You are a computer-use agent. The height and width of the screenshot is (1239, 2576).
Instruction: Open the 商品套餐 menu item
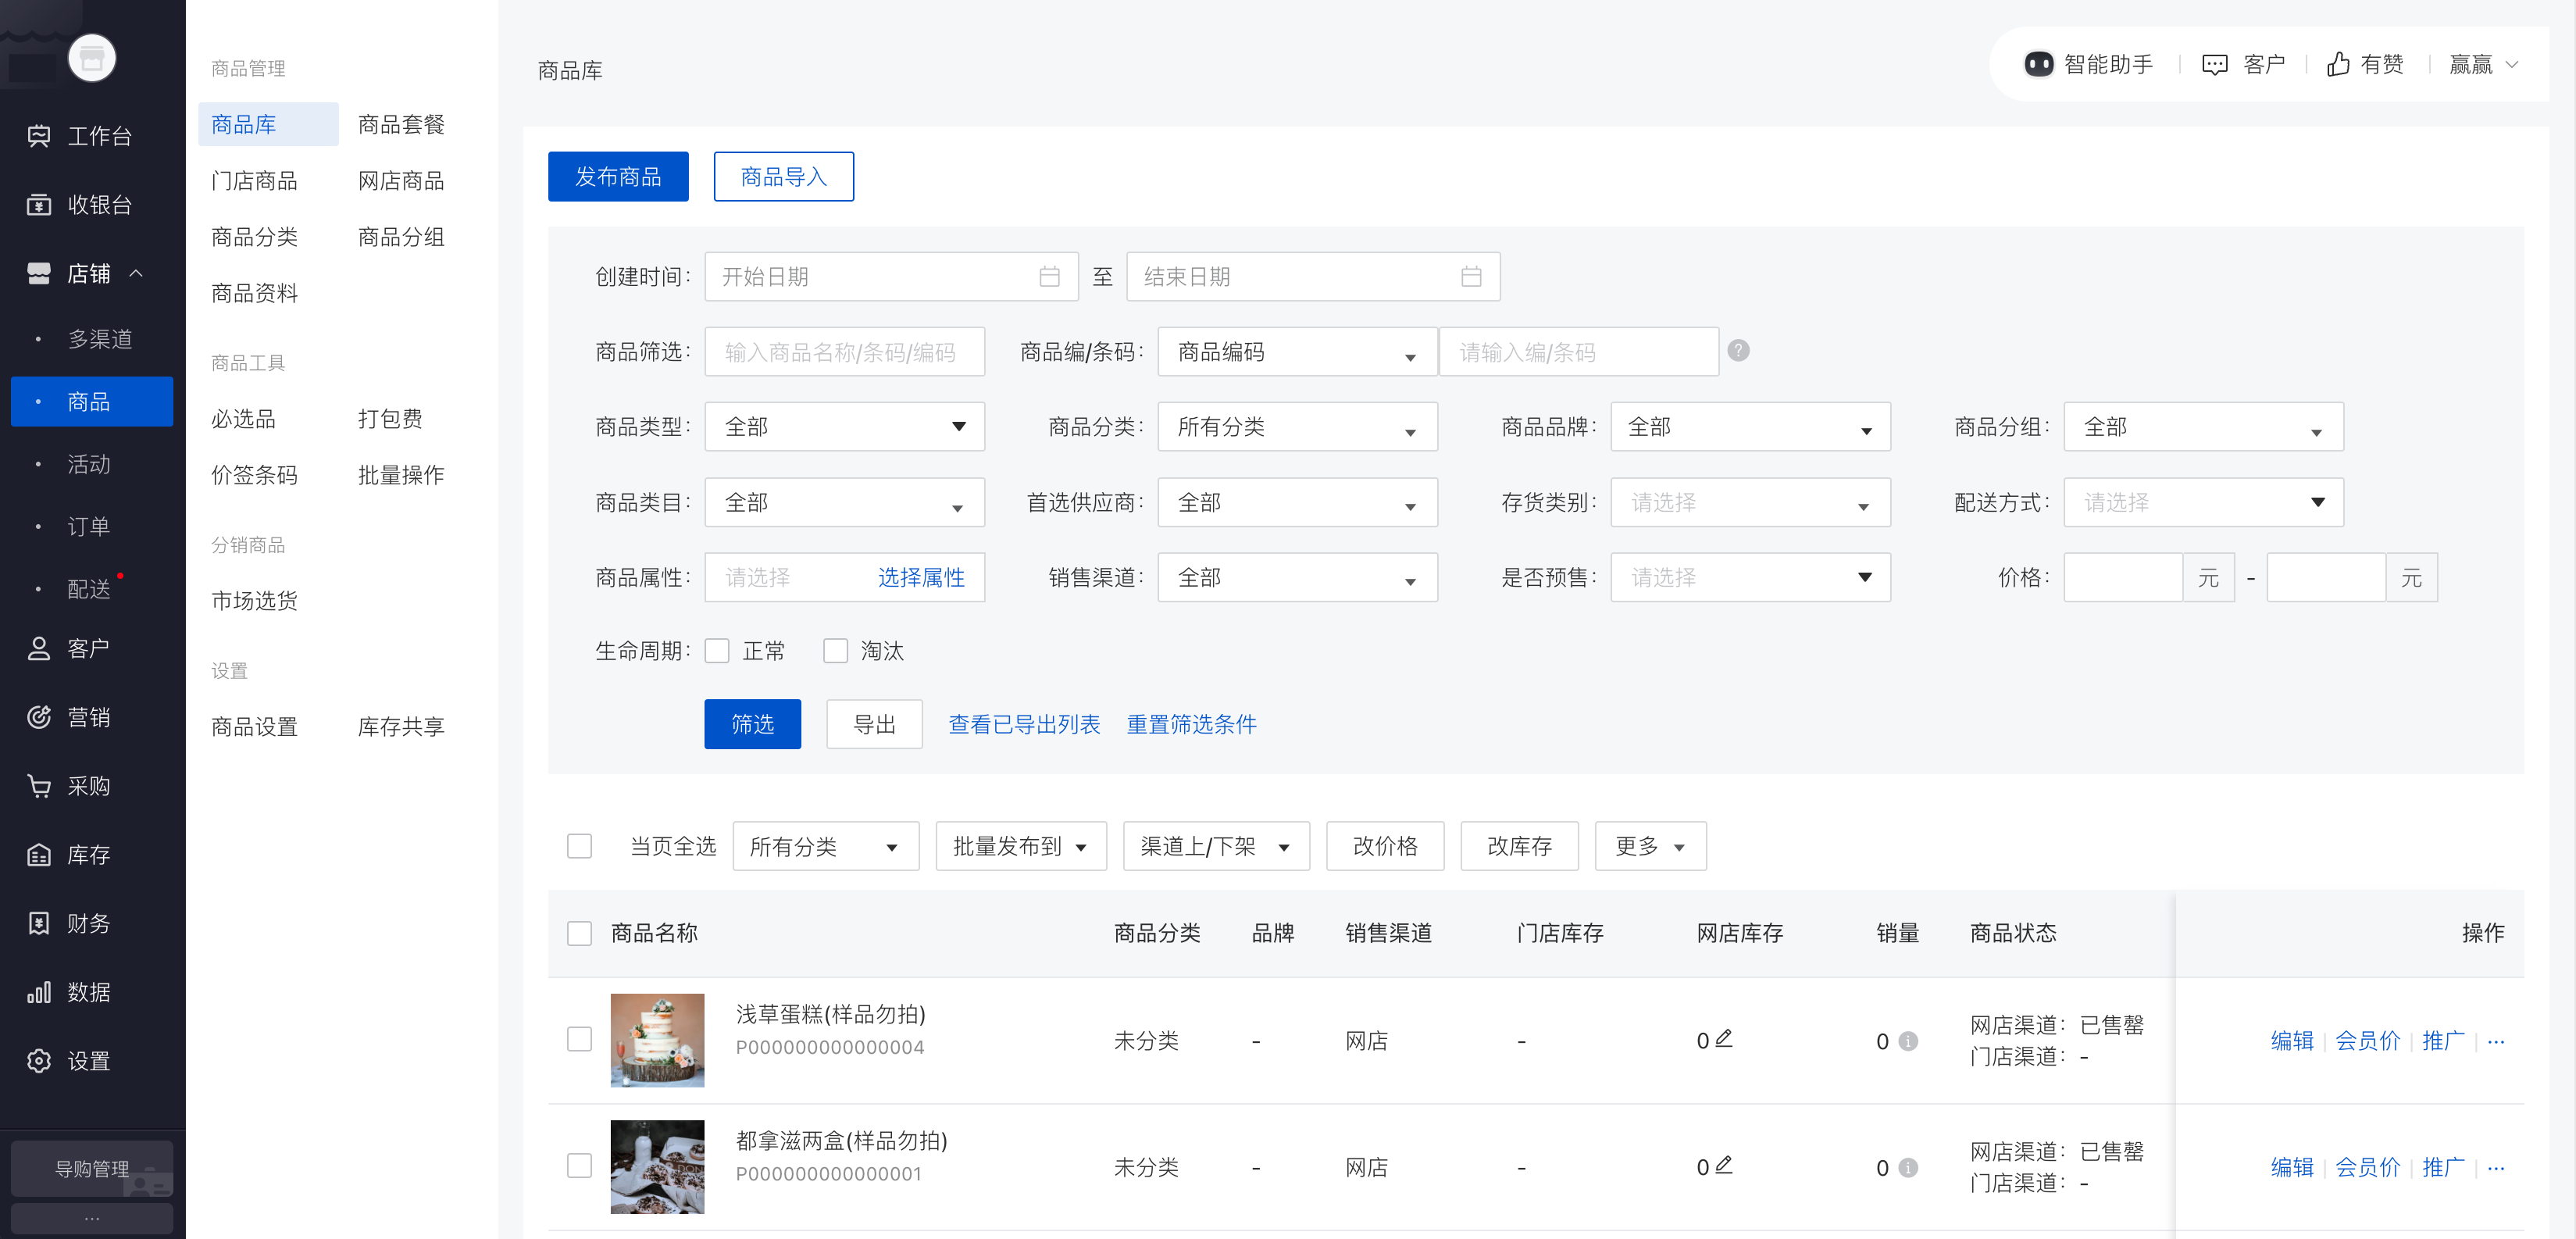click(x=401, y=123)
